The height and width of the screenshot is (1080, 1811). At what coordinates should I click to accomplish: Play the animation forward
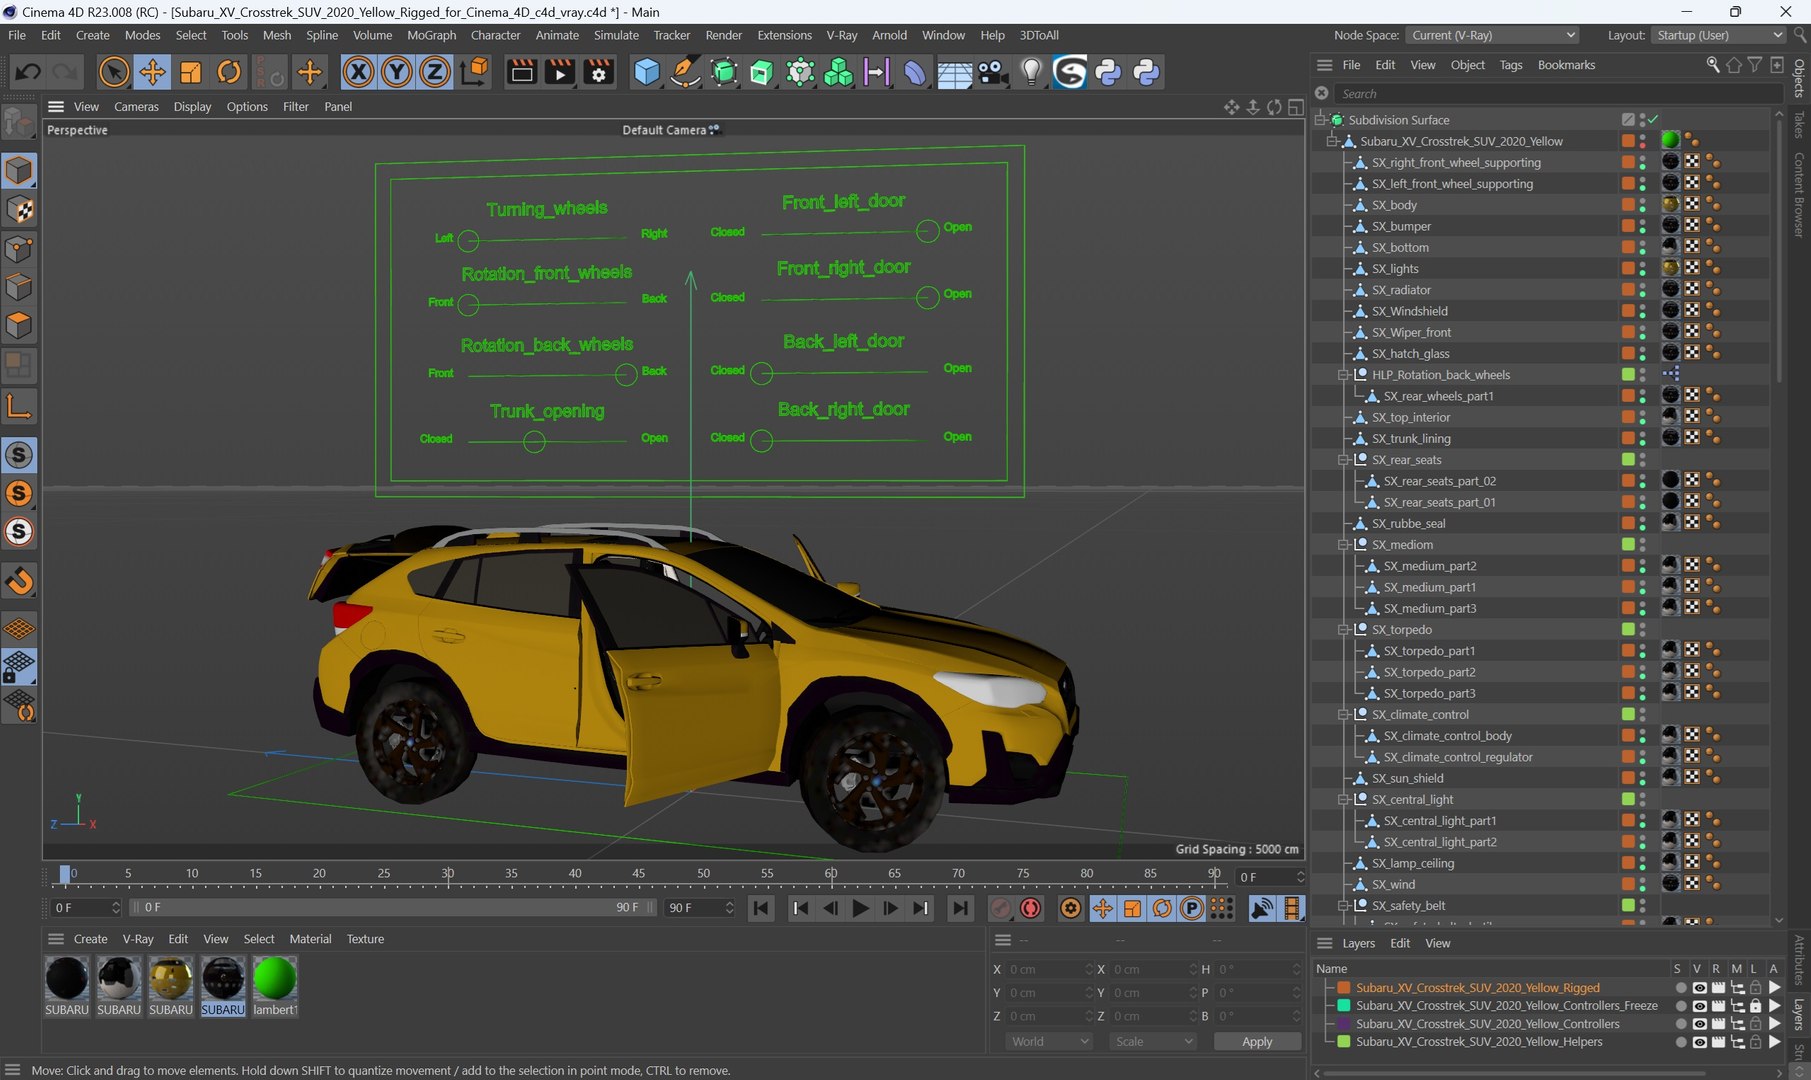coord(860,908)
